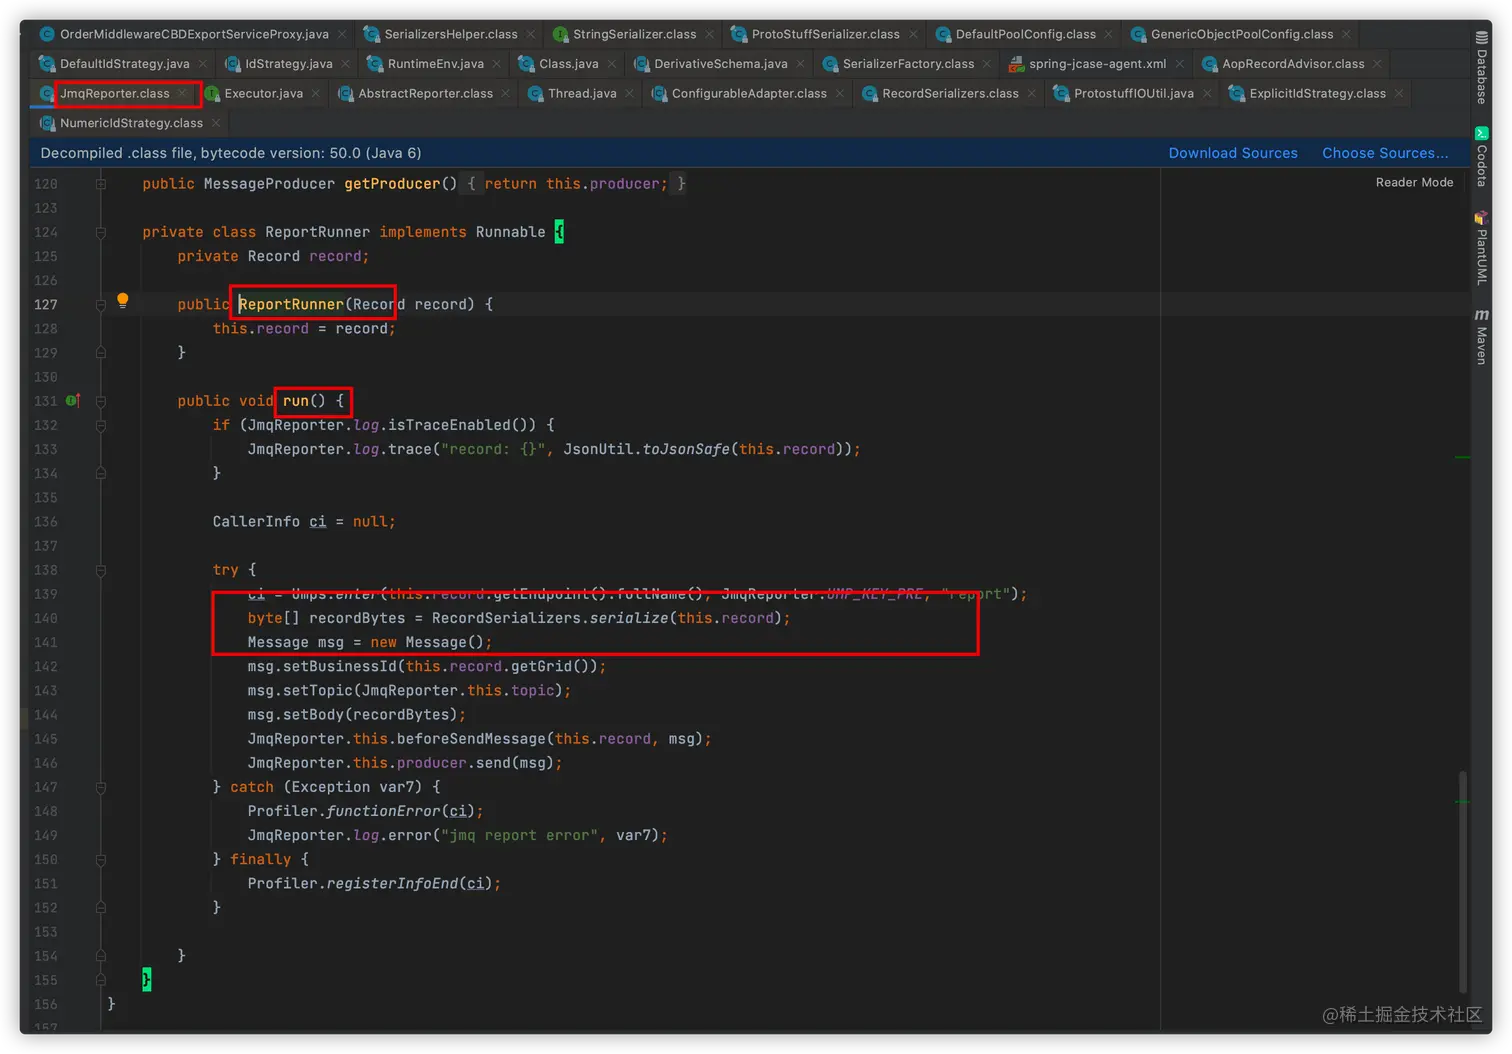Image resolution: width=1512 pixels, height=1054 pixels.
Task: Click the CallerInfo type on line 136
Action: click(256, 521)
